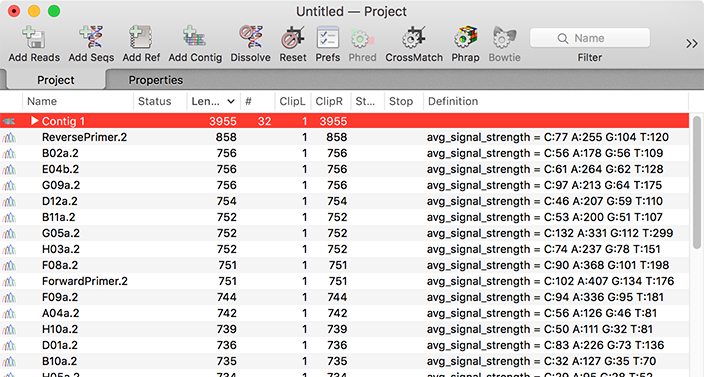Sort by the ClipL column header
The width and height of the screenshot is (704, 377).
point(292,101)
